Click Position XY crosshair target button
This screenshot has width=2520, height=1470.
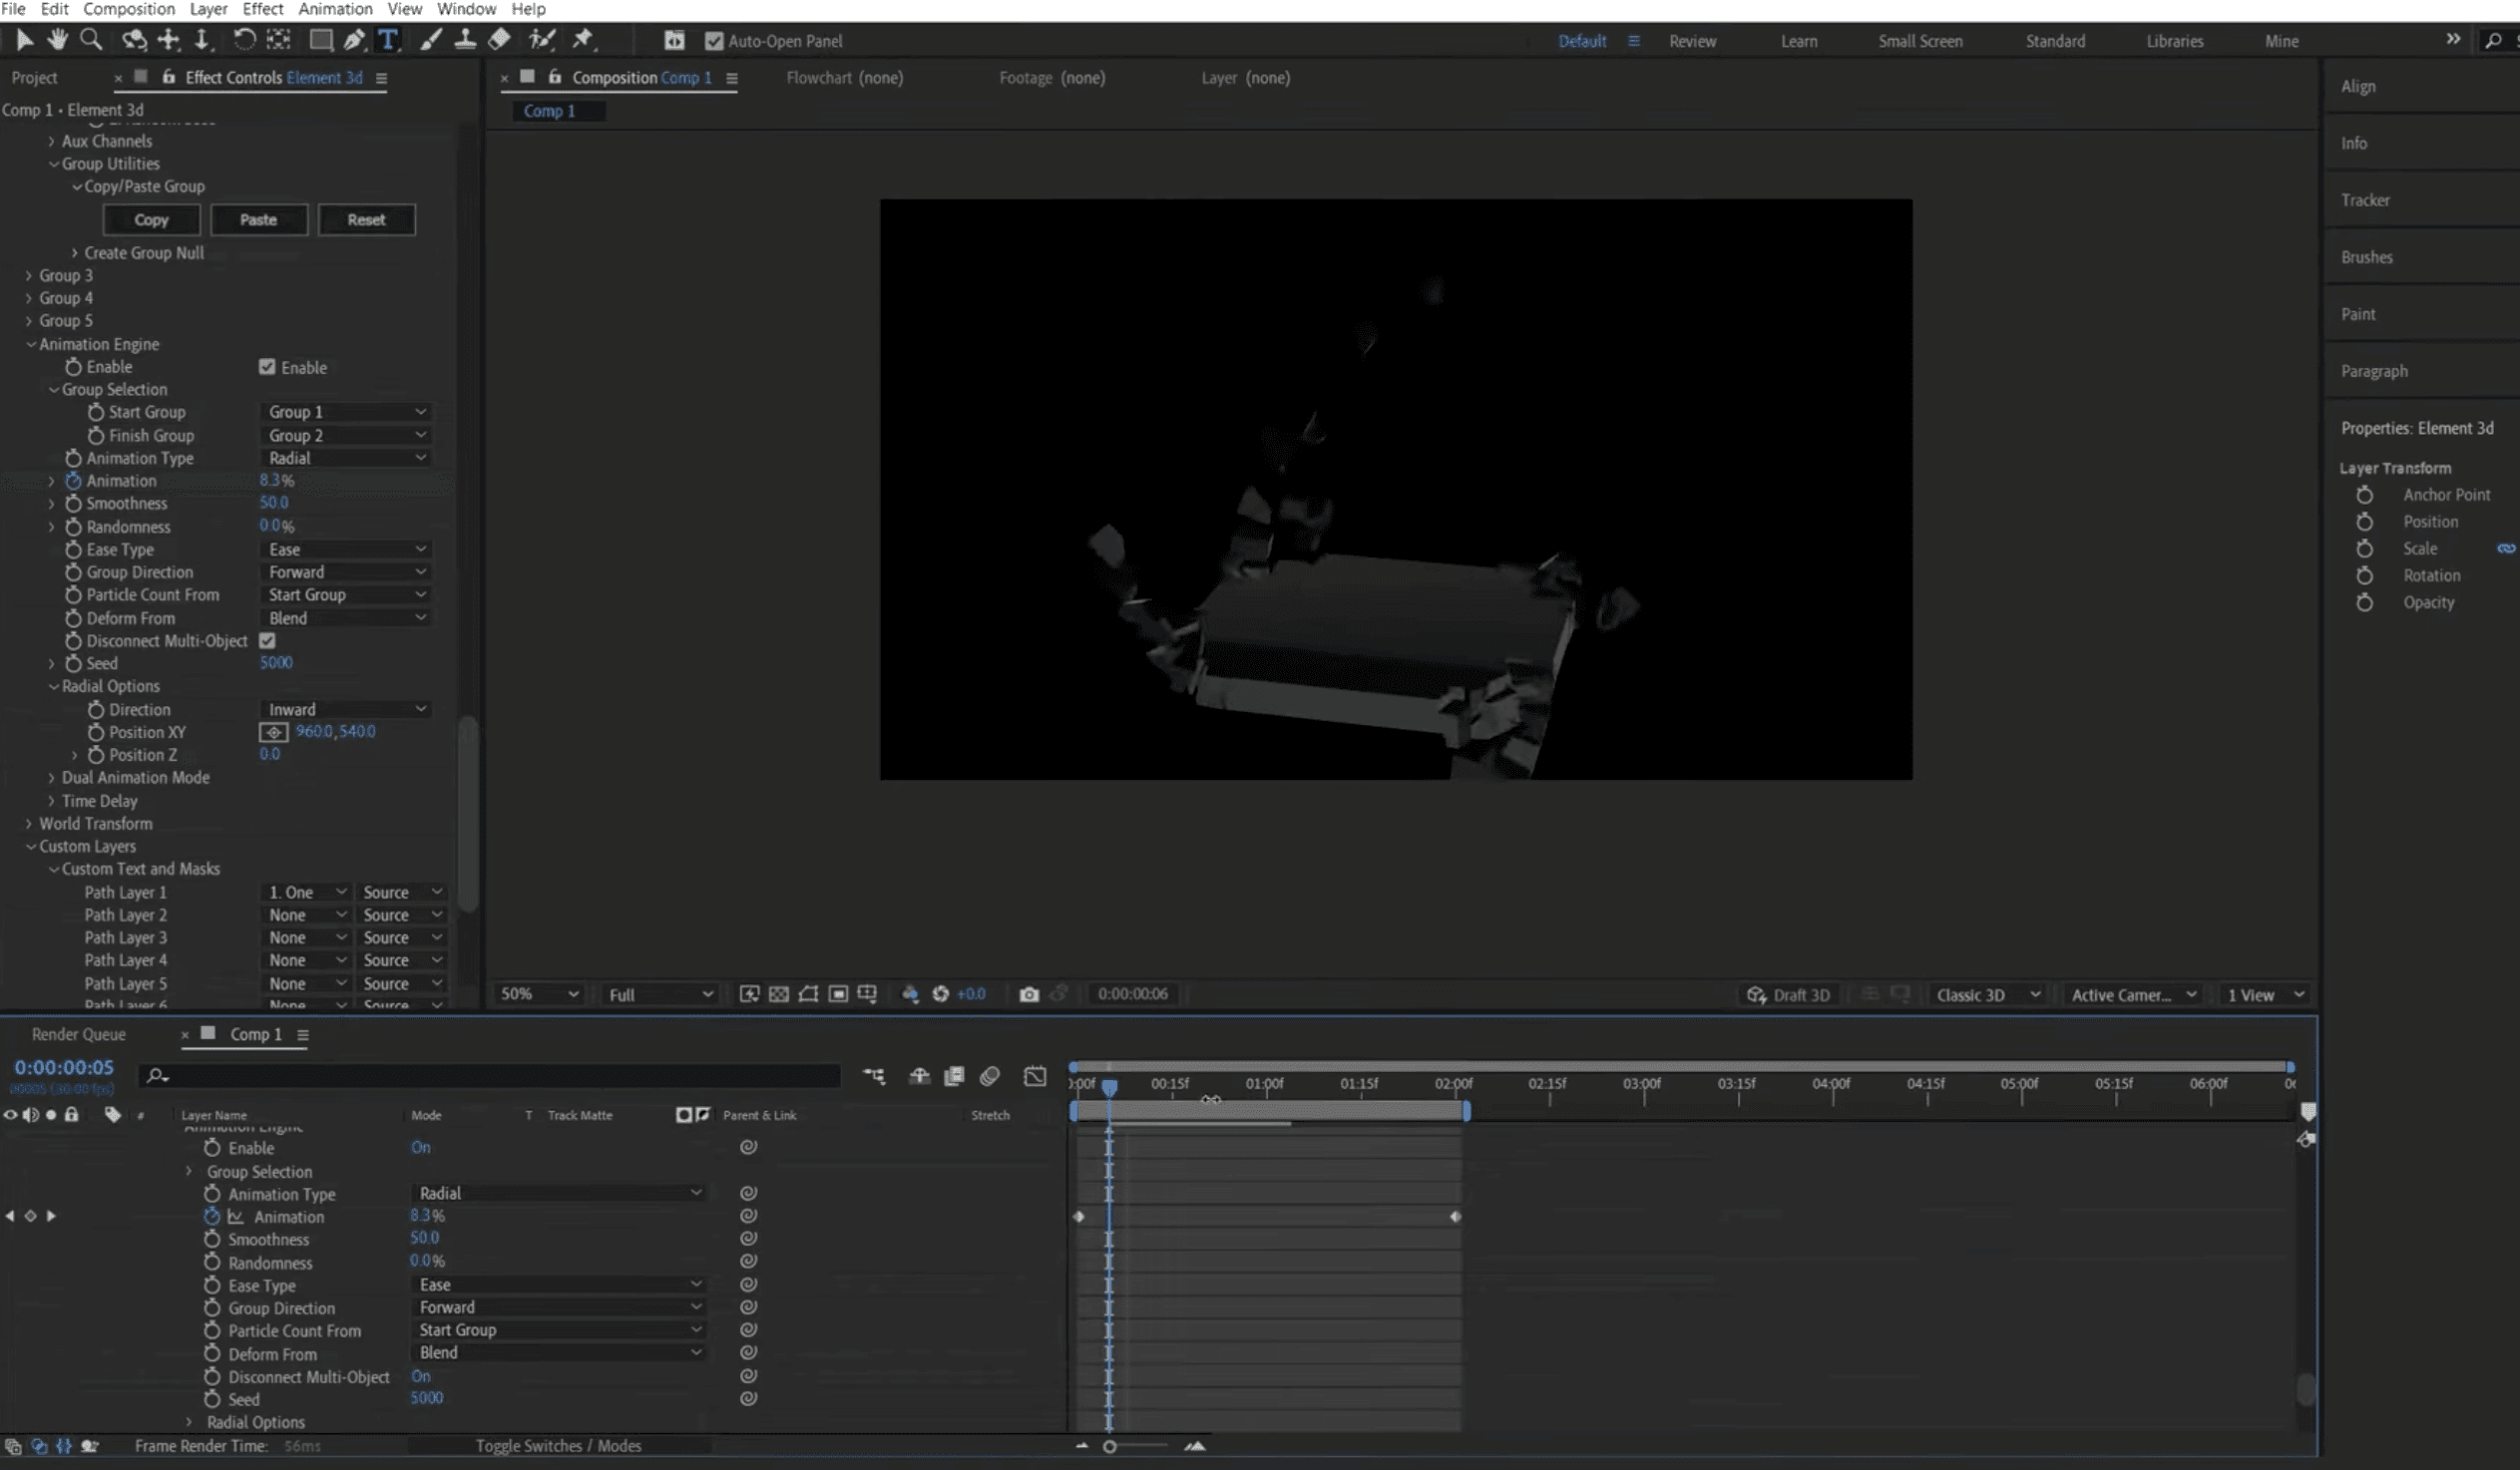(x=273, y=732)
